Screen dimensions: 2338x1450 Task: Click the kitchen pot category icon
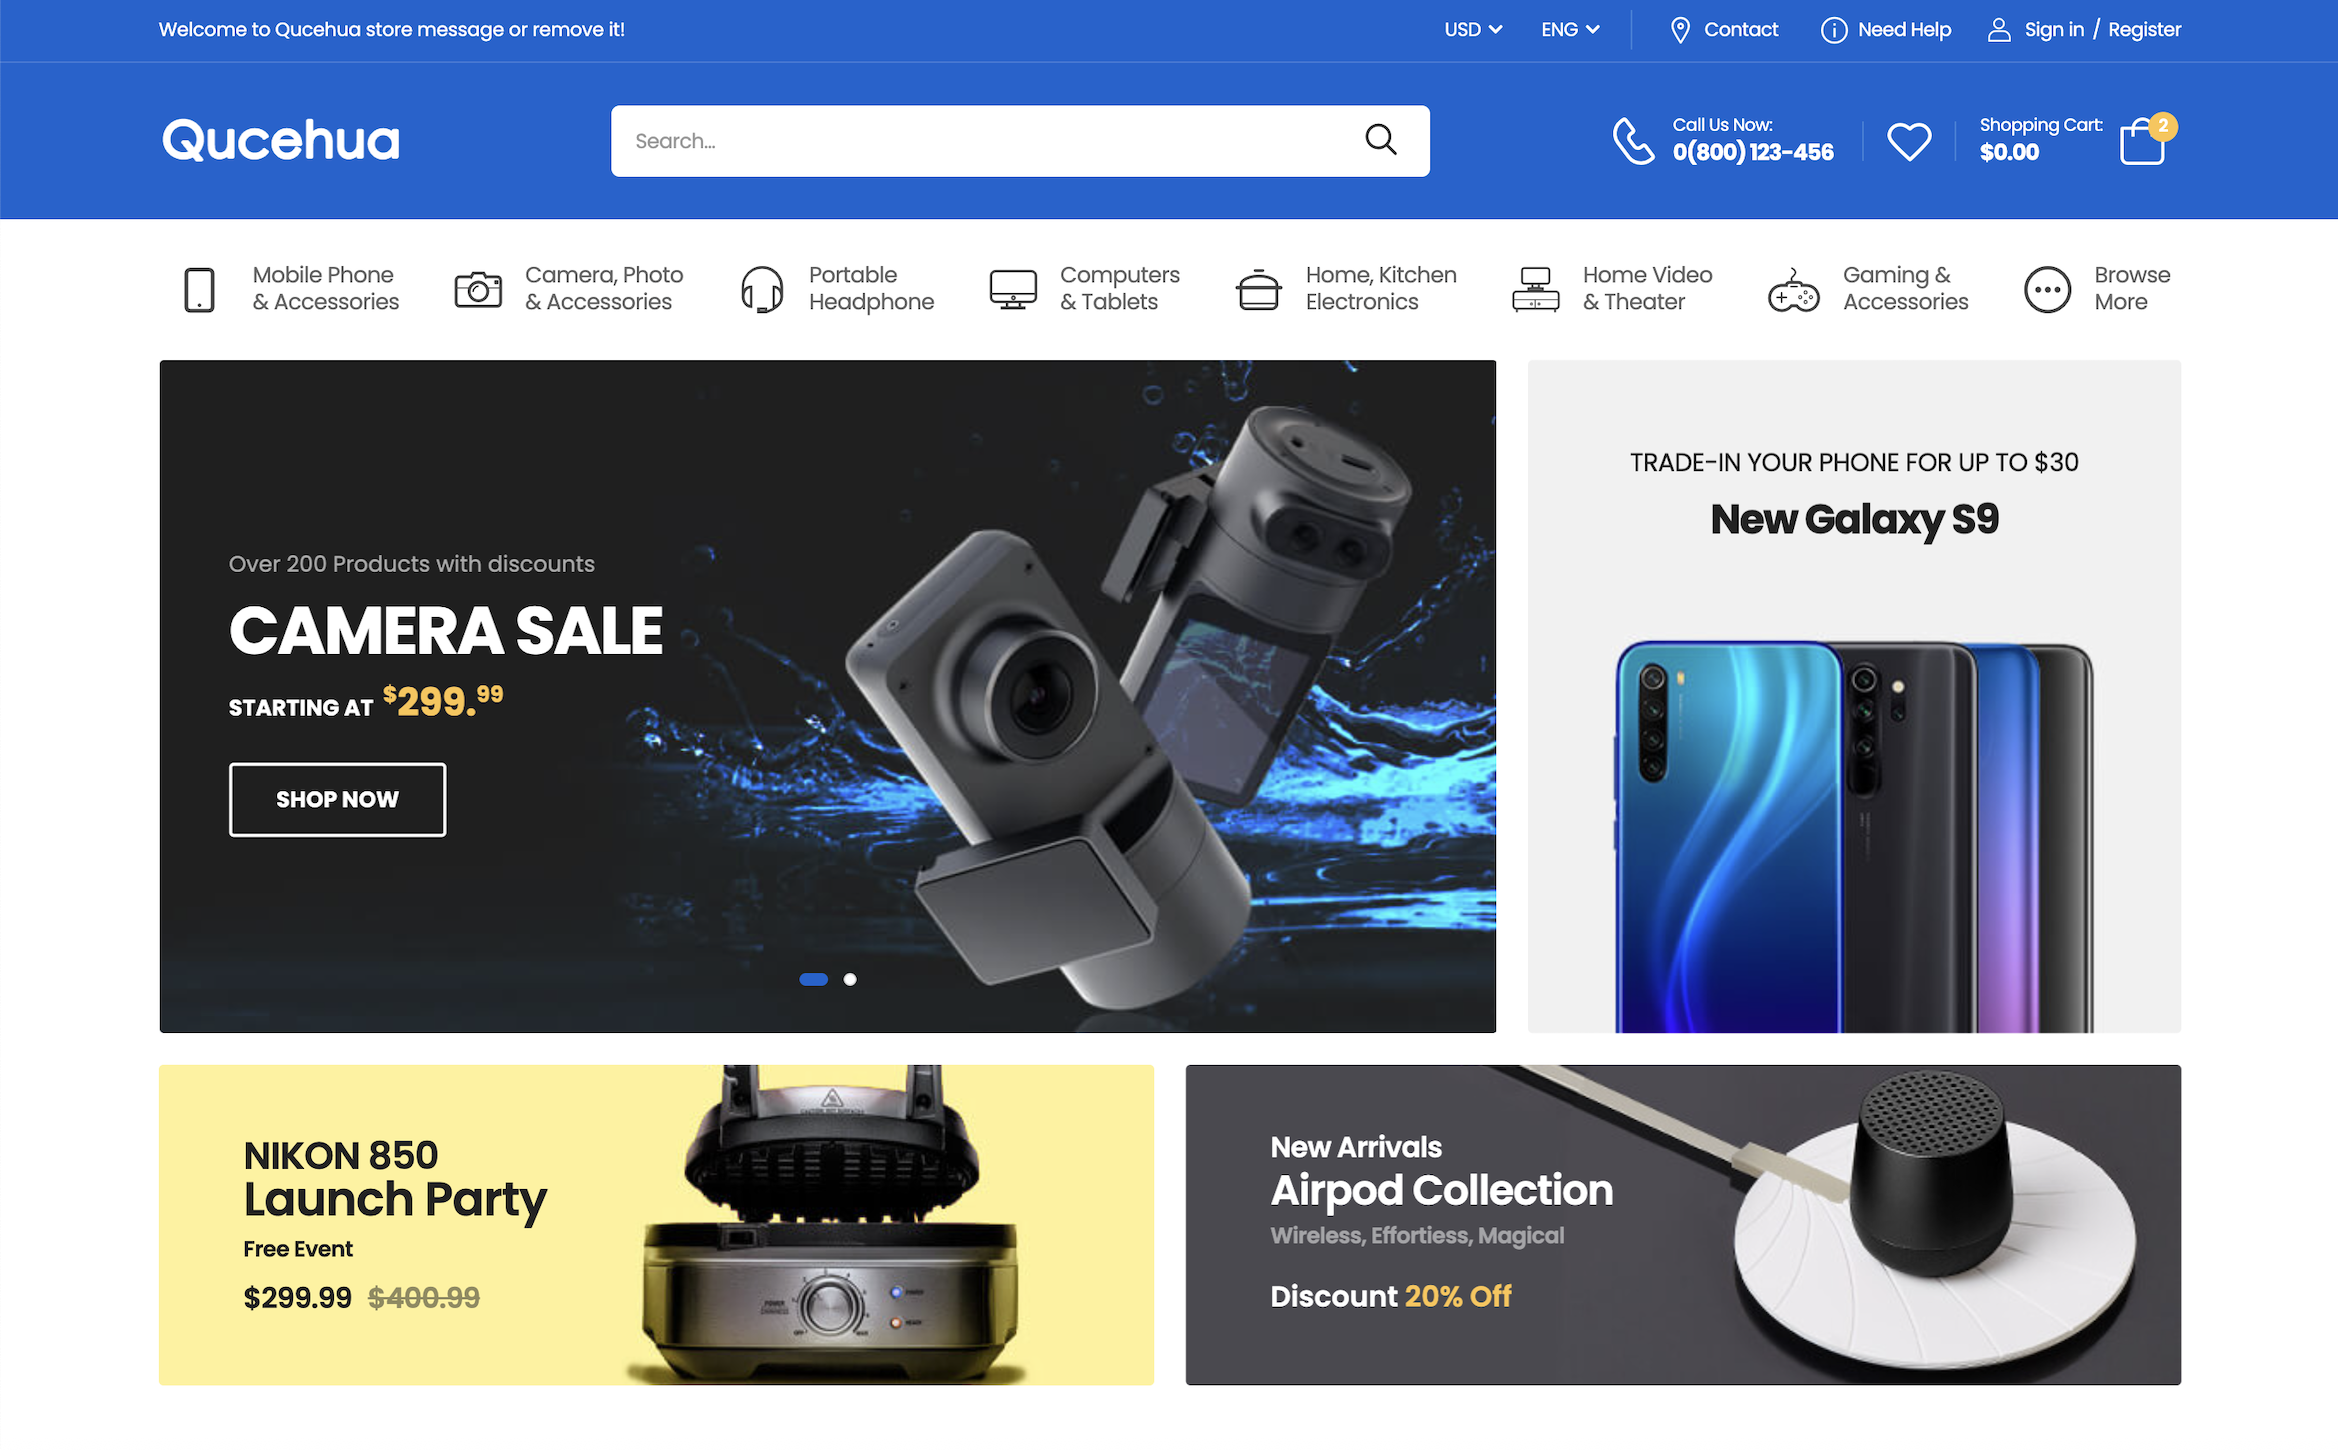coord(1258,290)
